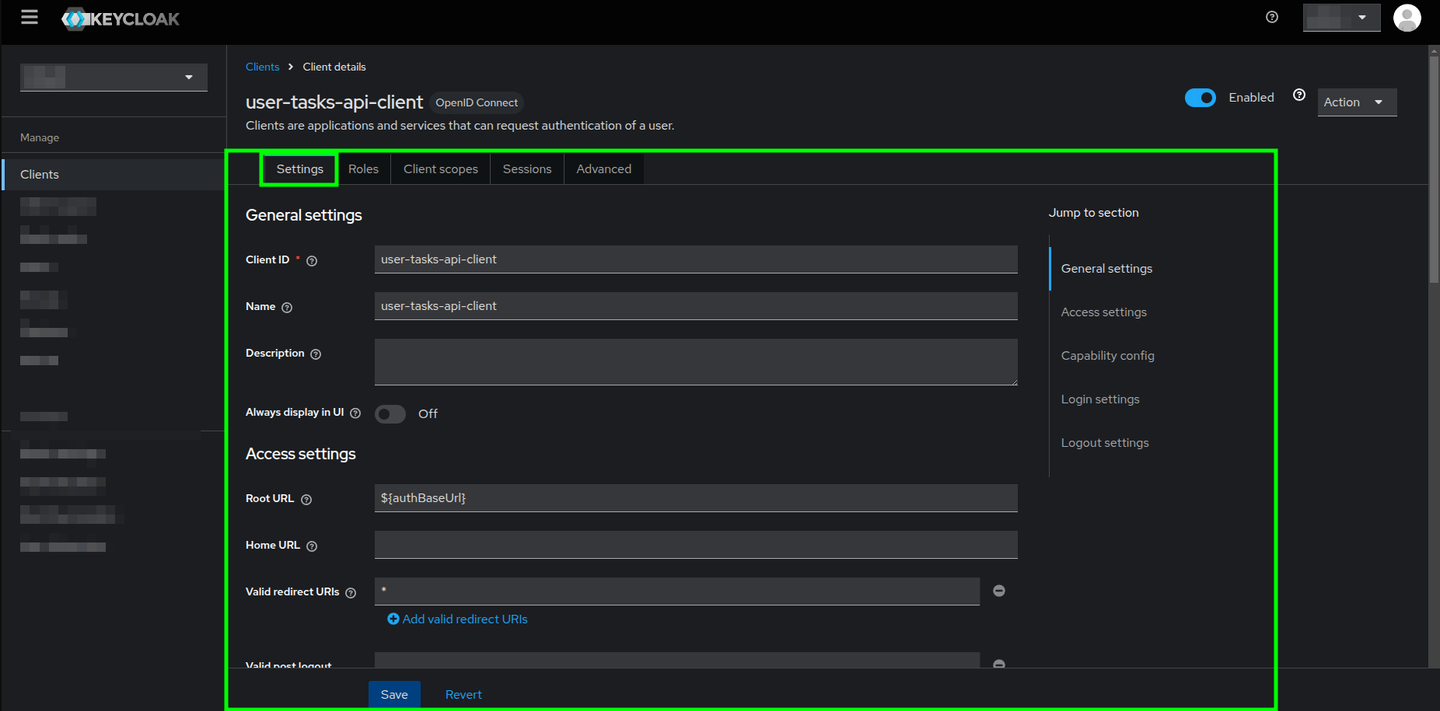Click the user avatar in the top bar

(1407, 17)
